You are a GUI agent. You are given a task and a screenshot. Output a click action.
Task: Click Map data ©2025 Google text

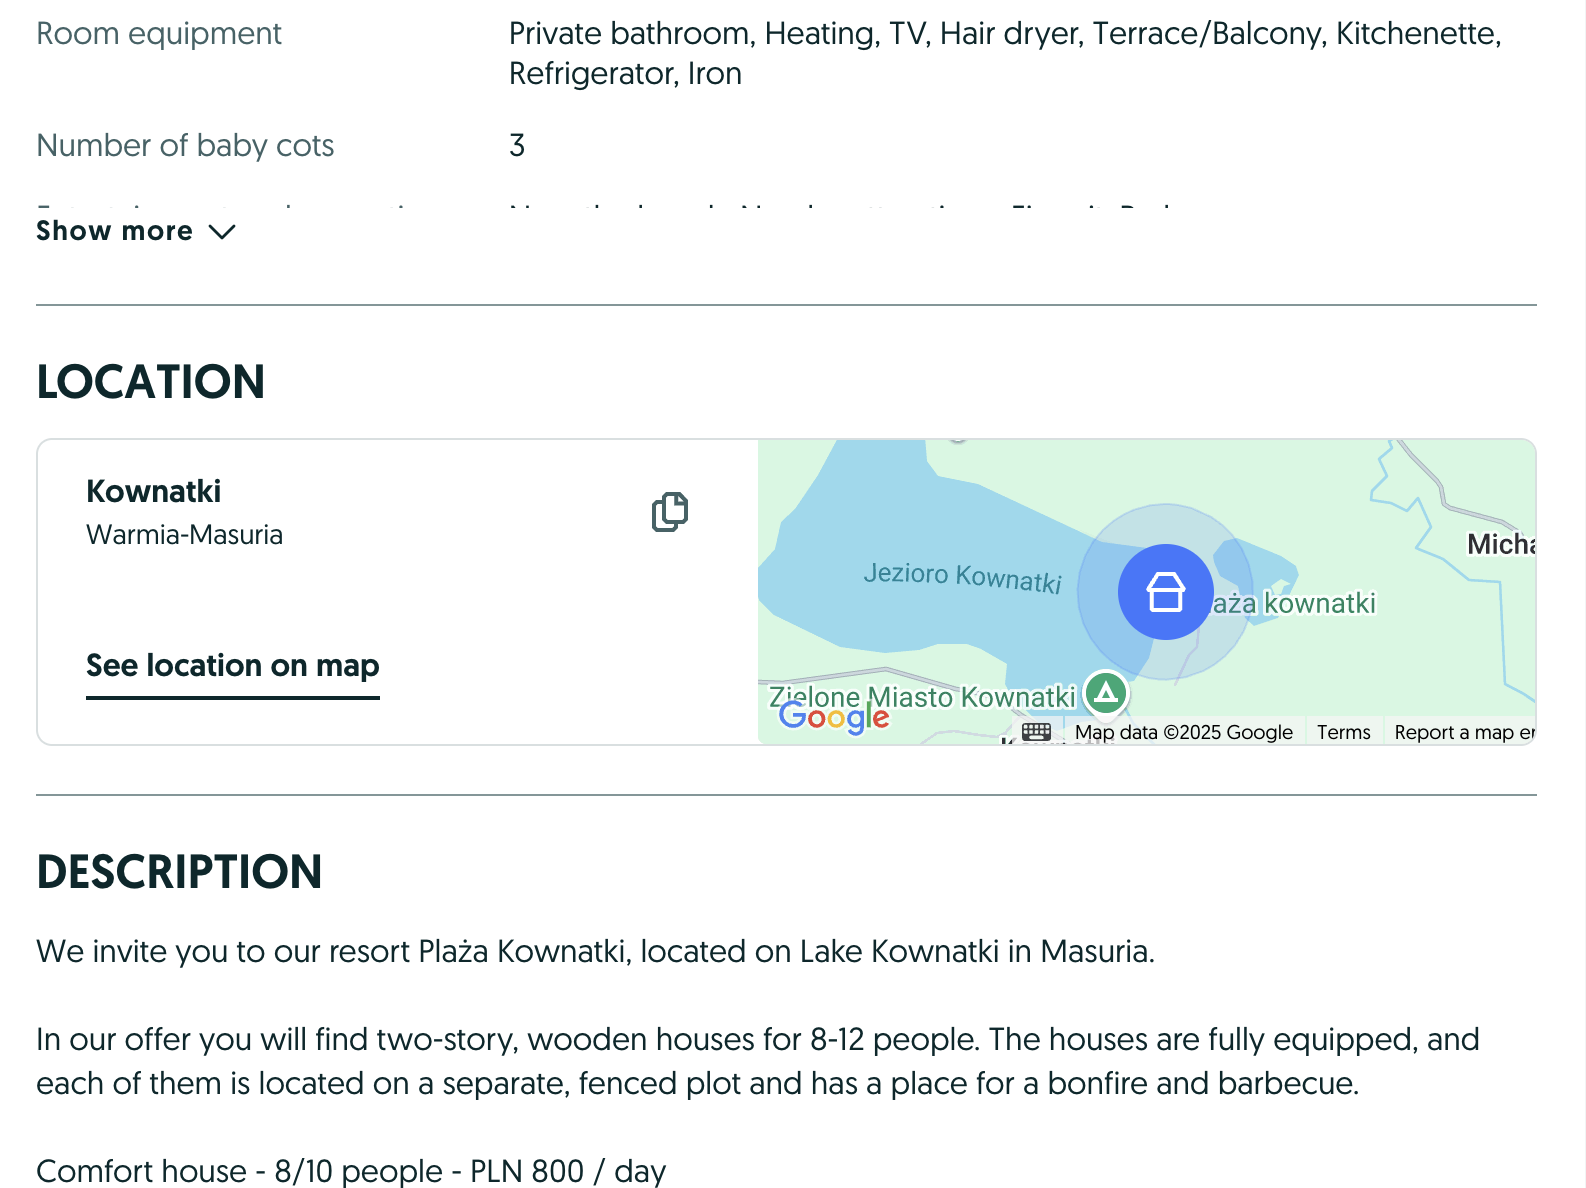(x=1183, y=732)
